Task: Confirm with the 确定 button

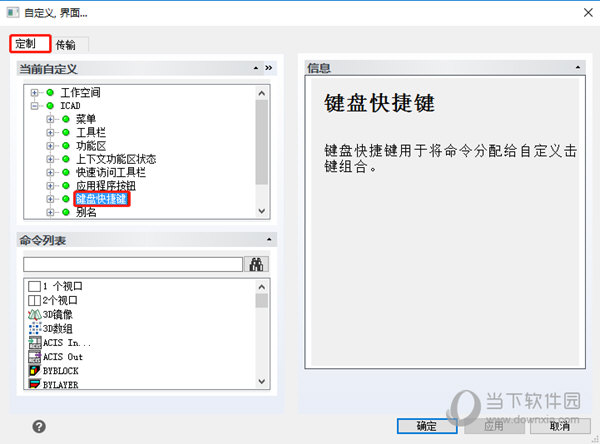Action: coord(427,426)
